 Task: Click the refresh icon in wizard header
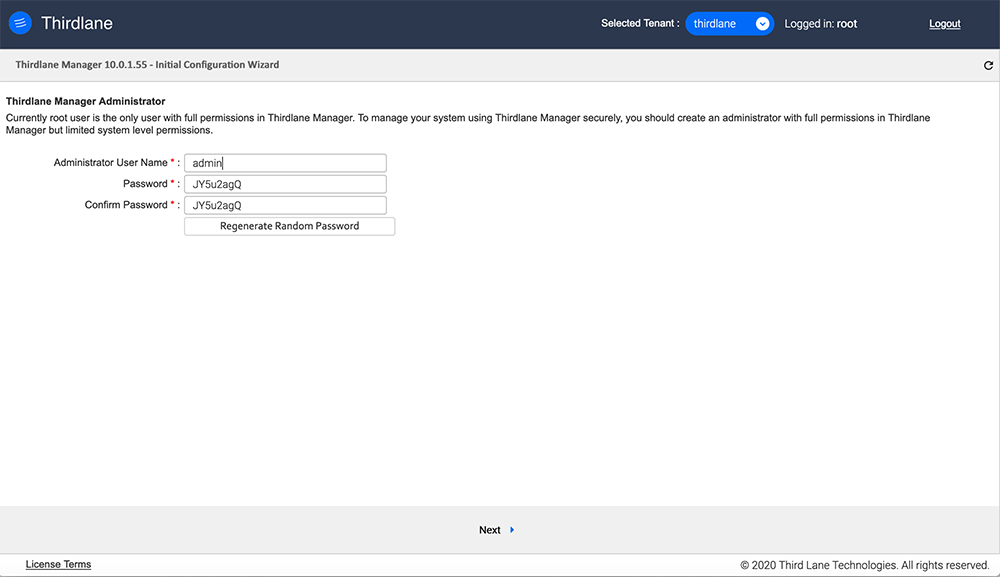(x=988, y=65)
